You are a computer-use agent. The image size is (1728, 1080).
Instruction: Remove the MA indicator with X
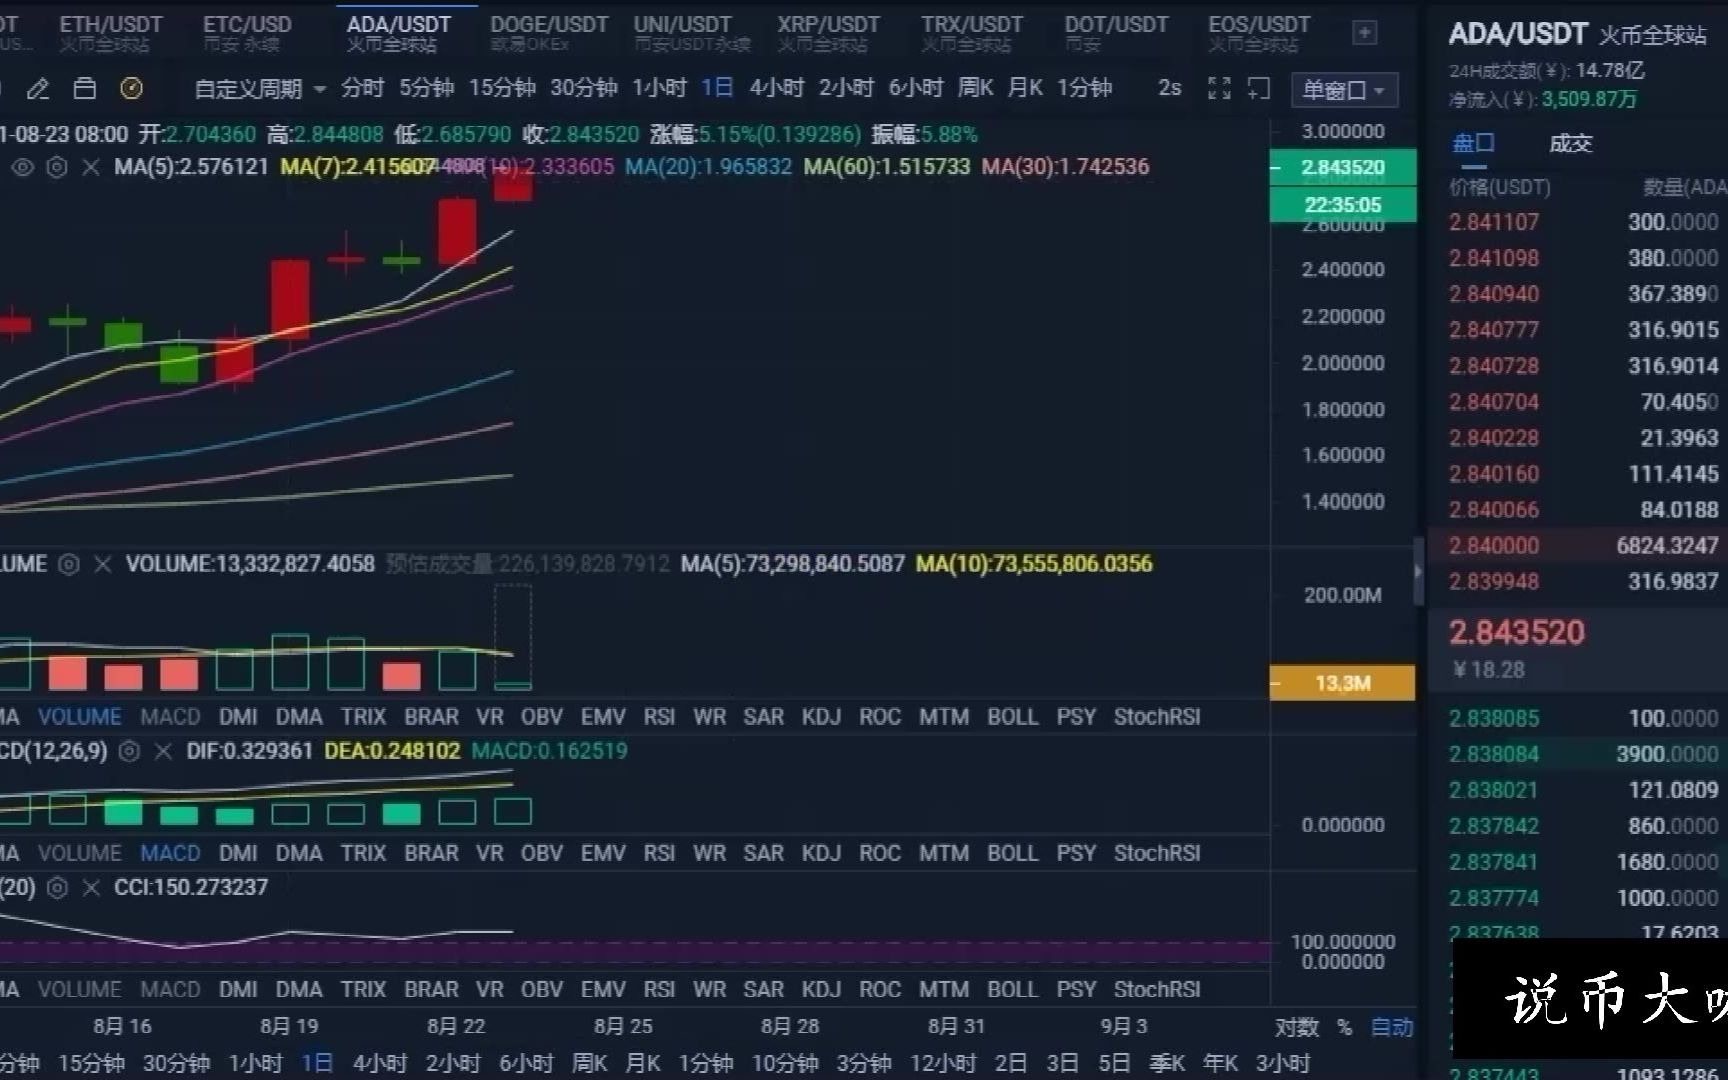pyautogui.click(x=91, y=167)
